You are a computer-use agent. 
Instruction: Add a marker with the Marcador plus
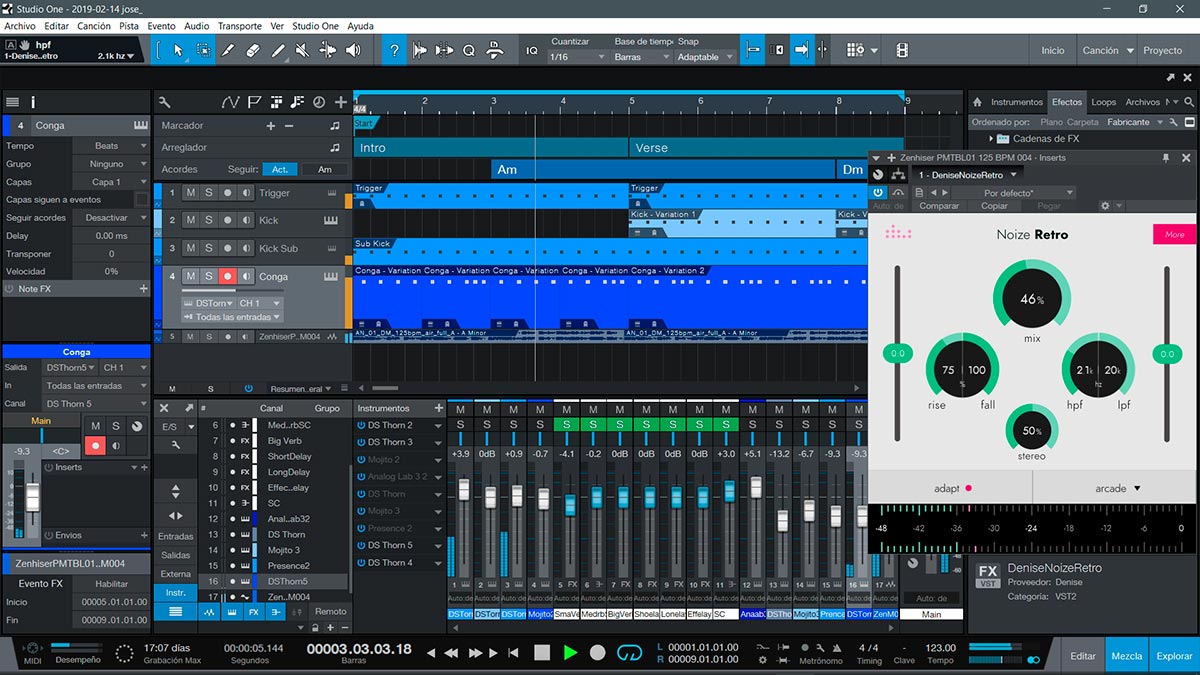click(270, 126)
